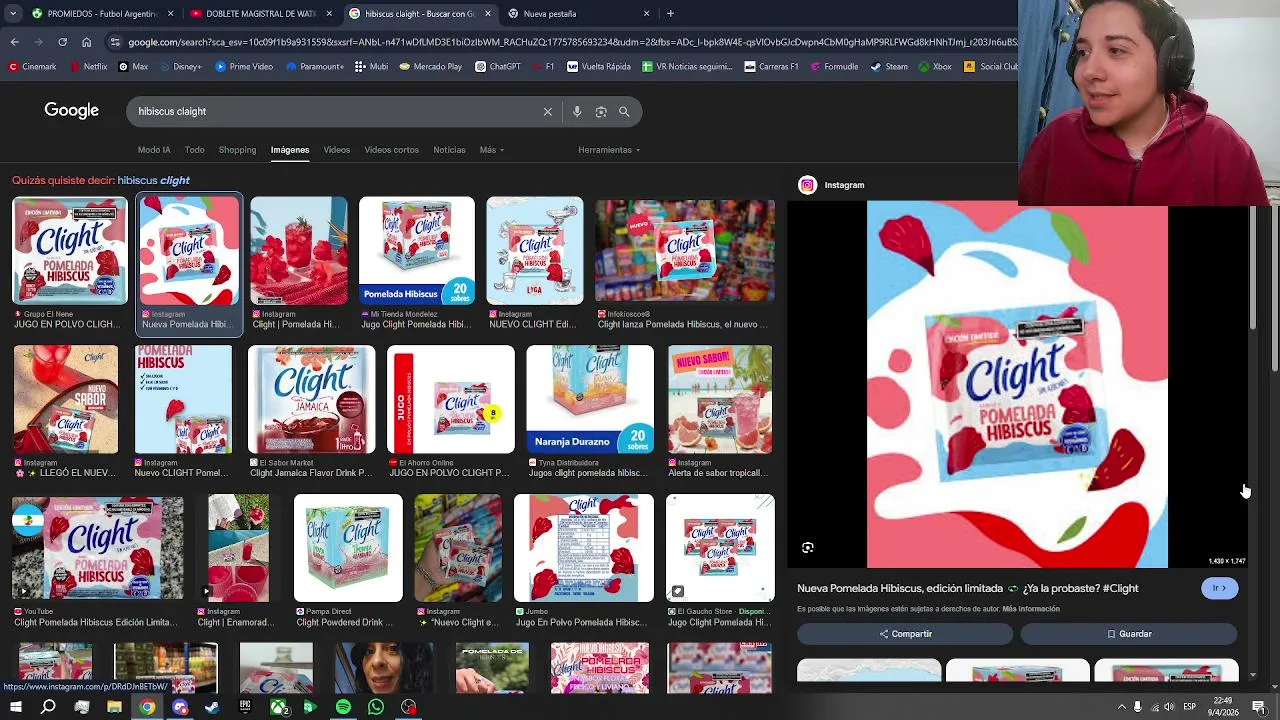Open the tab list dropdown arrow

point(14,14)
